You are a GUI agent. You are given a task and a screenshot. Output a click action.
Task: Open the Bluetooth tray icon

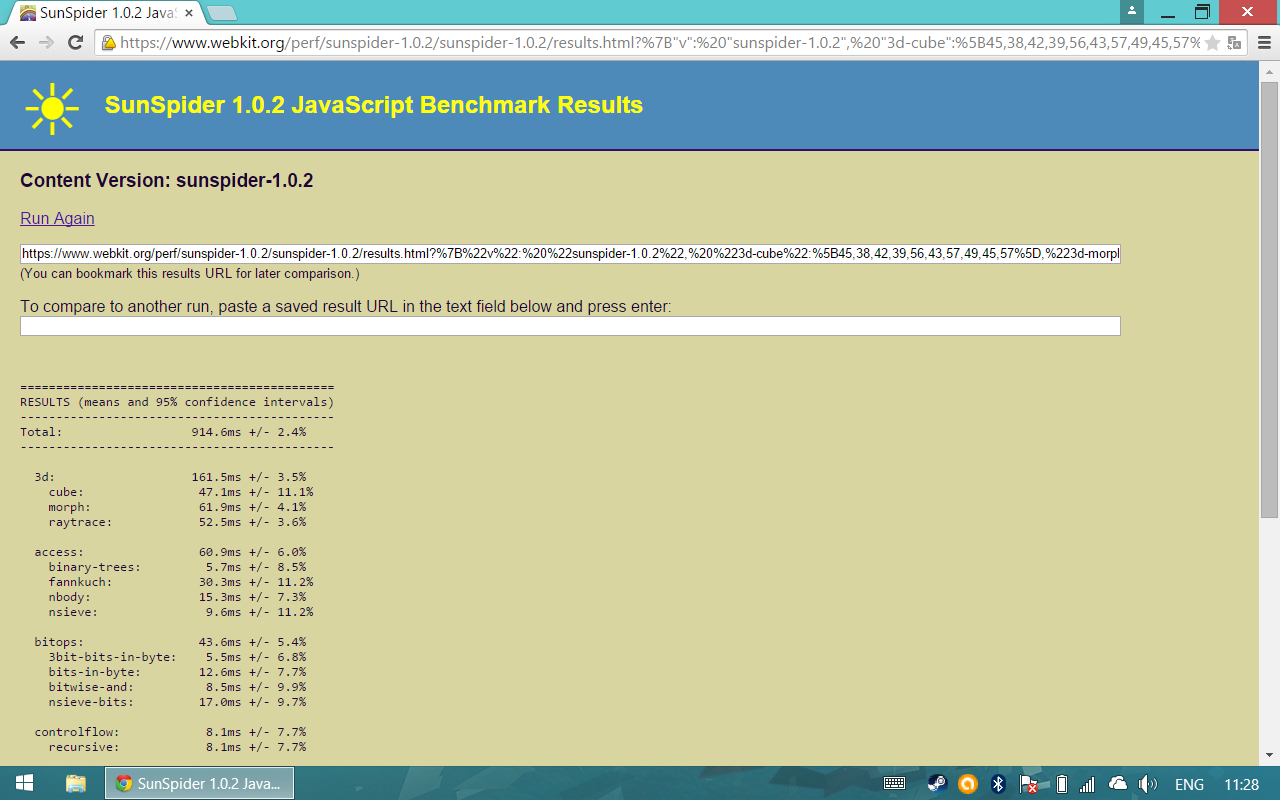(x=997, y=784)
